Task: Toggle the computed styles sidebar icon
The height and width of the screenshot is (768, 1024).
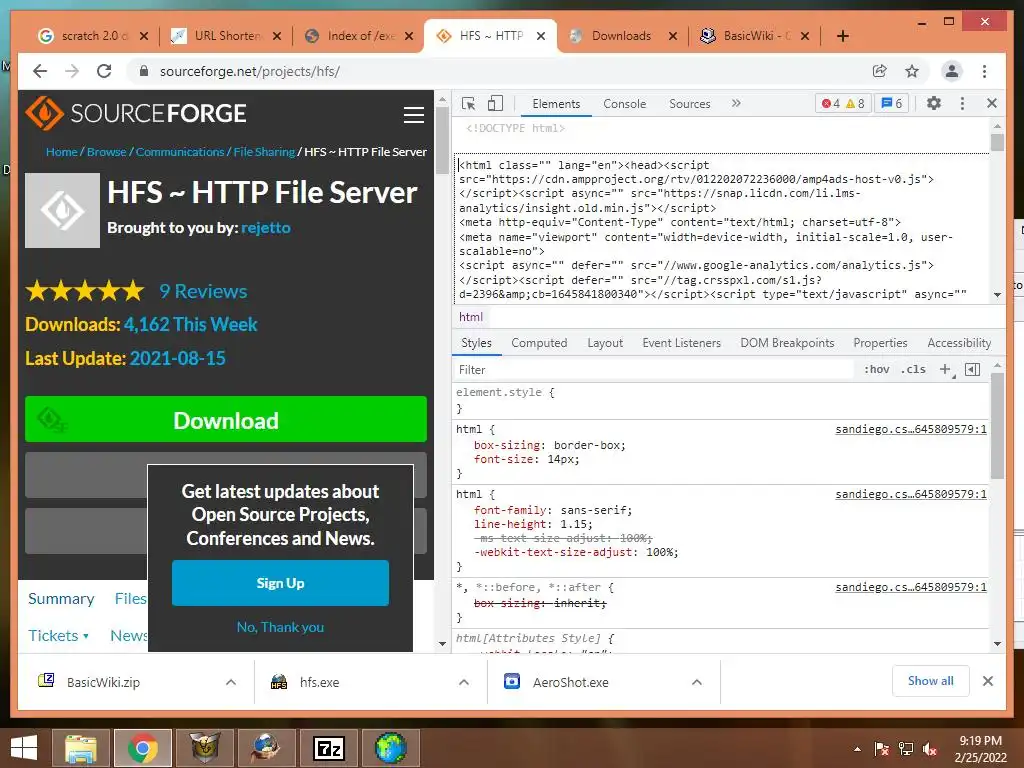Action: pyautogui.click(x=972, y=370)
